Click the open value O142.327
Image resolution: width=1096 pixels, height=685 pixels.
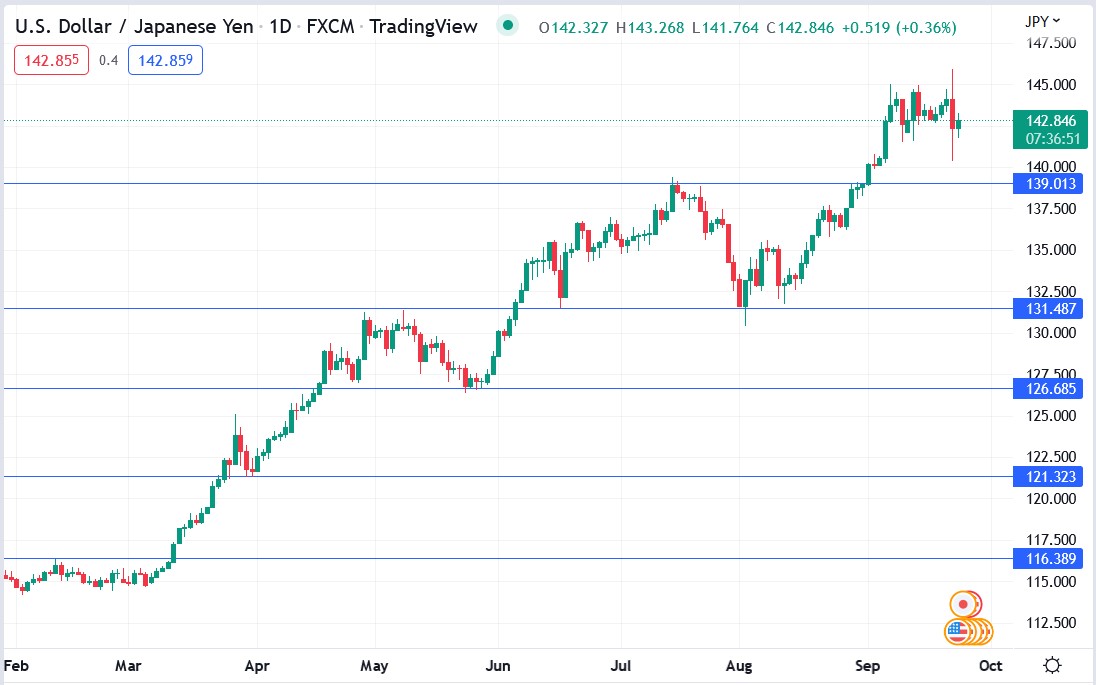coord(573,28)
